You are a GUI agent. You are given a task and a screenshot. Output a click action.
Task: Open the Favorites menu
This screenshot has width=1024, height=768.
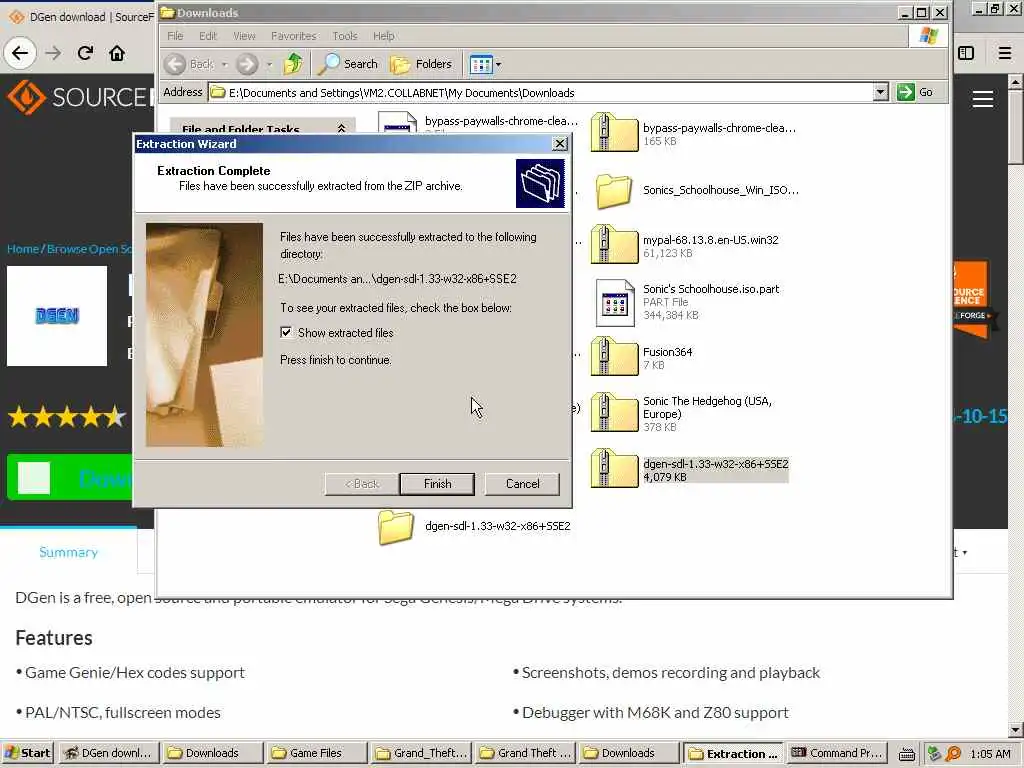(293, 36)
